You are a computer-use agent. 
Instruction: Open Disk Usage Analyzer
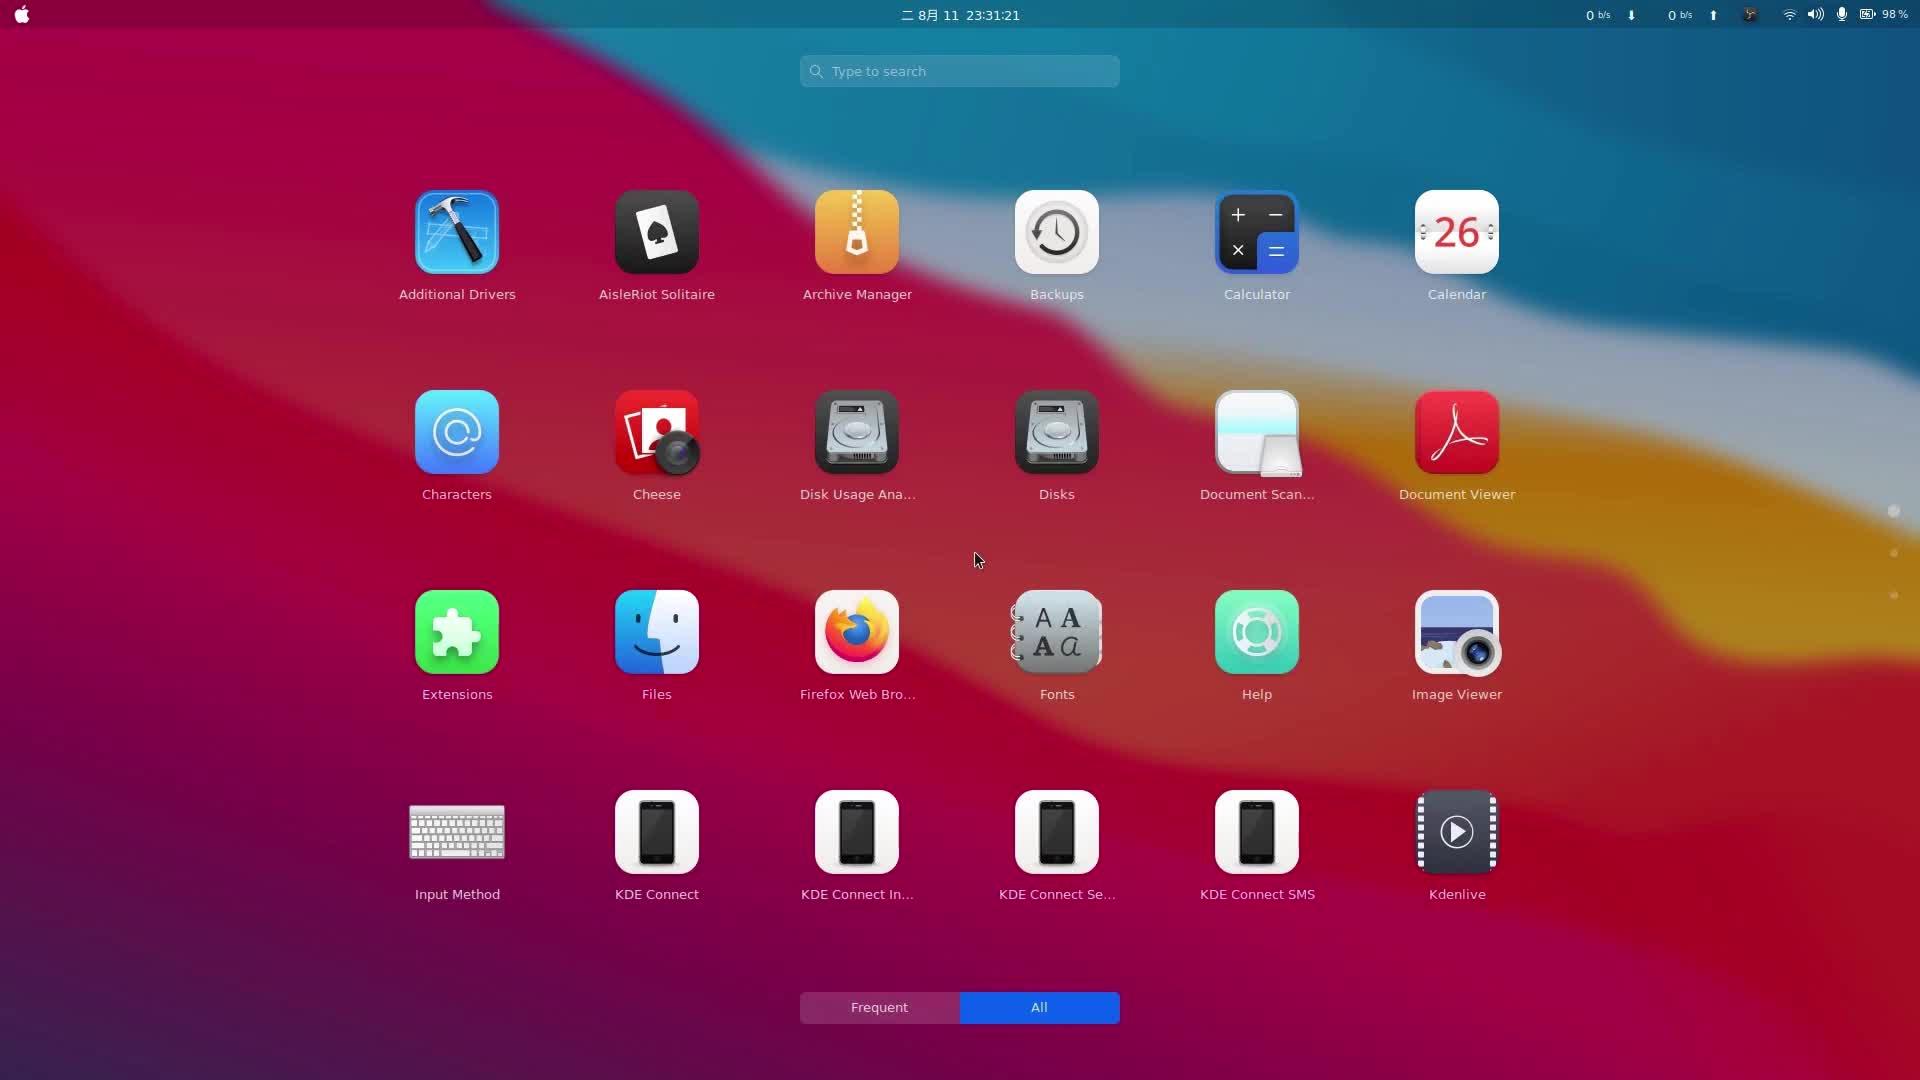coord(856,433)
